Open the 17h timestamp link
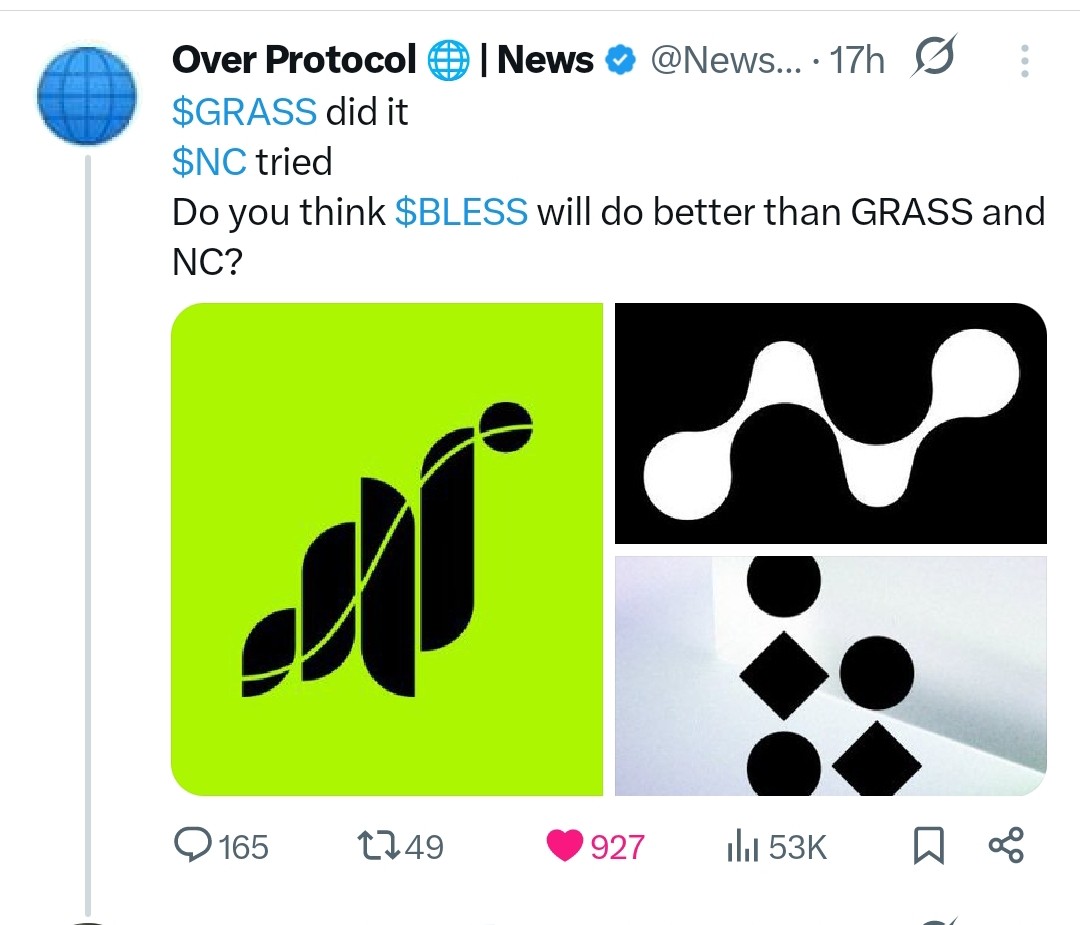This screenshot has height=925, width=1080. pyautogui.click(x=858, y=62)
